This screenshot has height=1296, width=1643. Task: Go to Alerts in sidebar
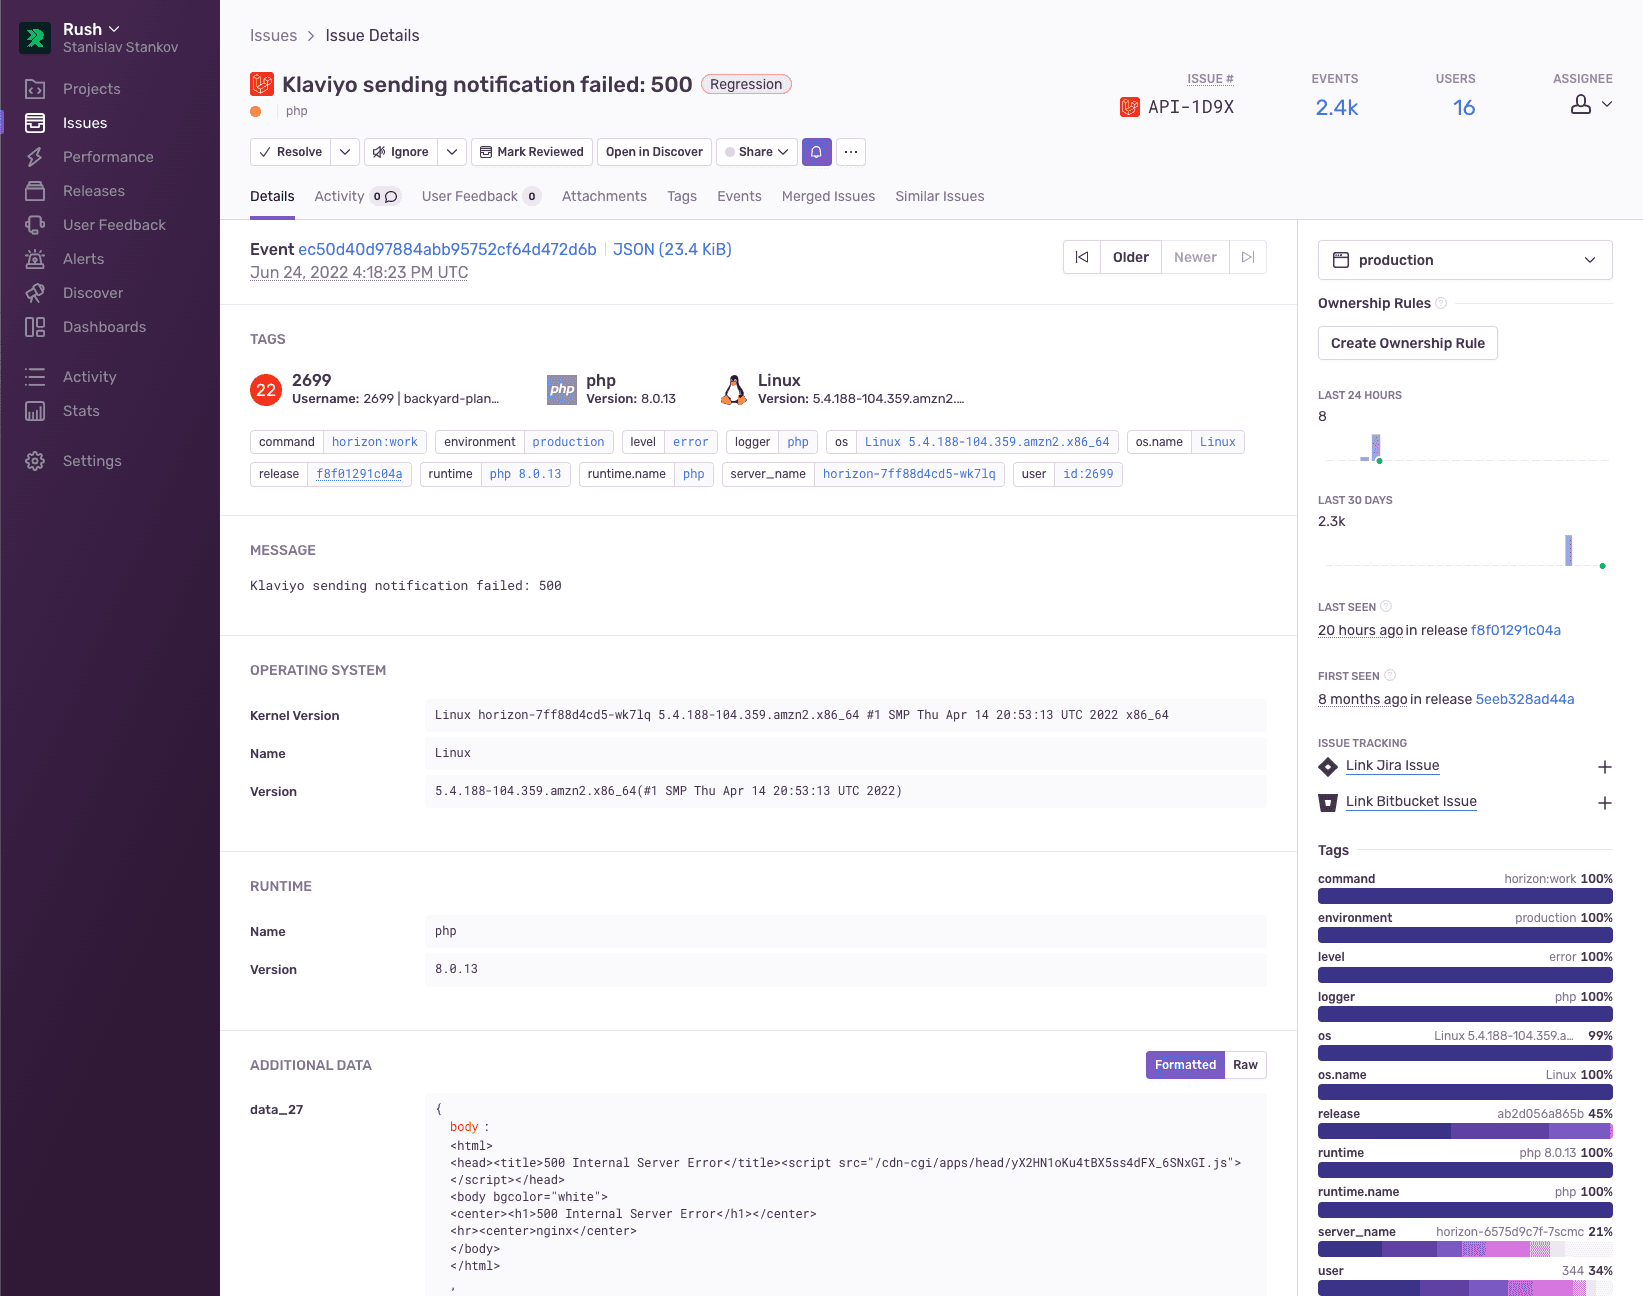click(83, 259)
